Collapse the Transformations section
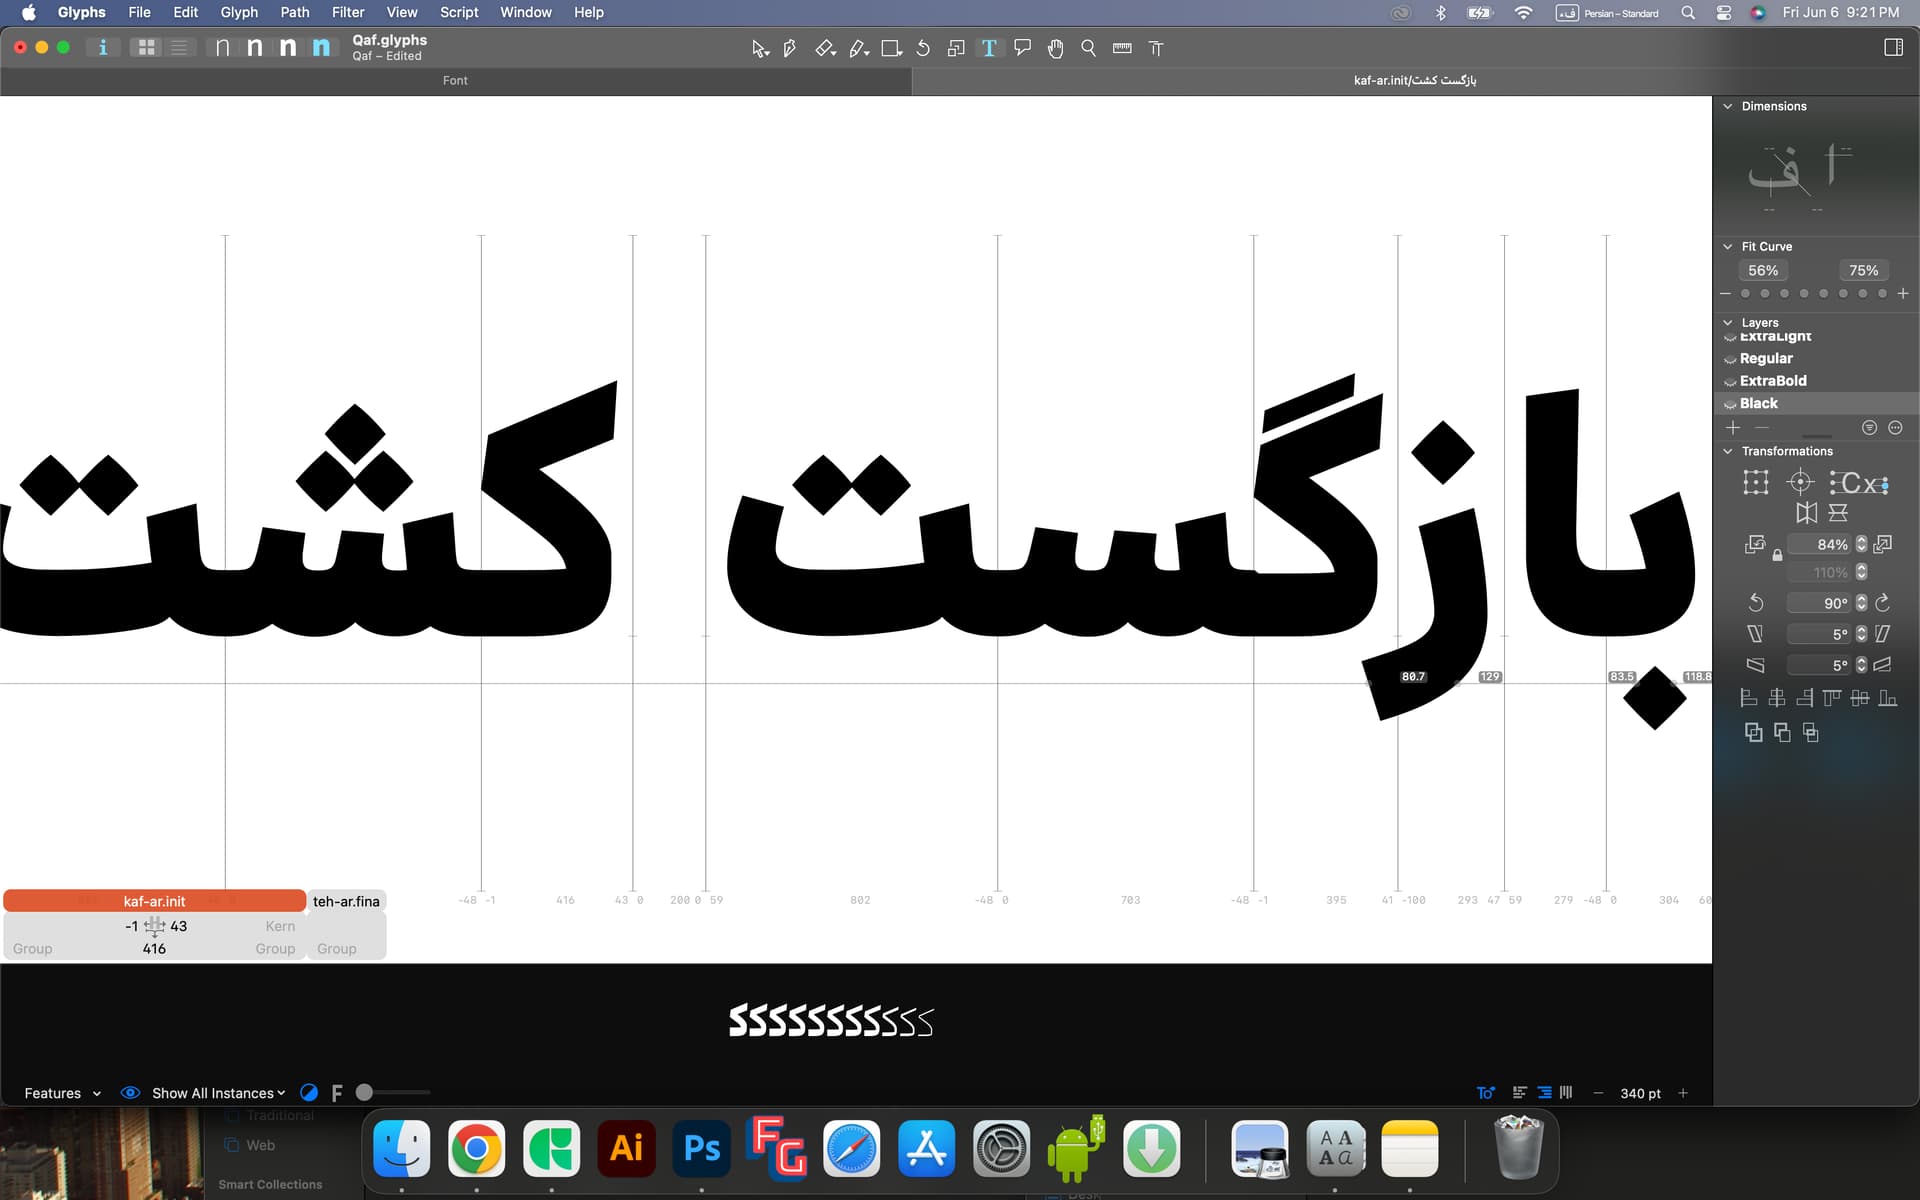 (1727, 451)
